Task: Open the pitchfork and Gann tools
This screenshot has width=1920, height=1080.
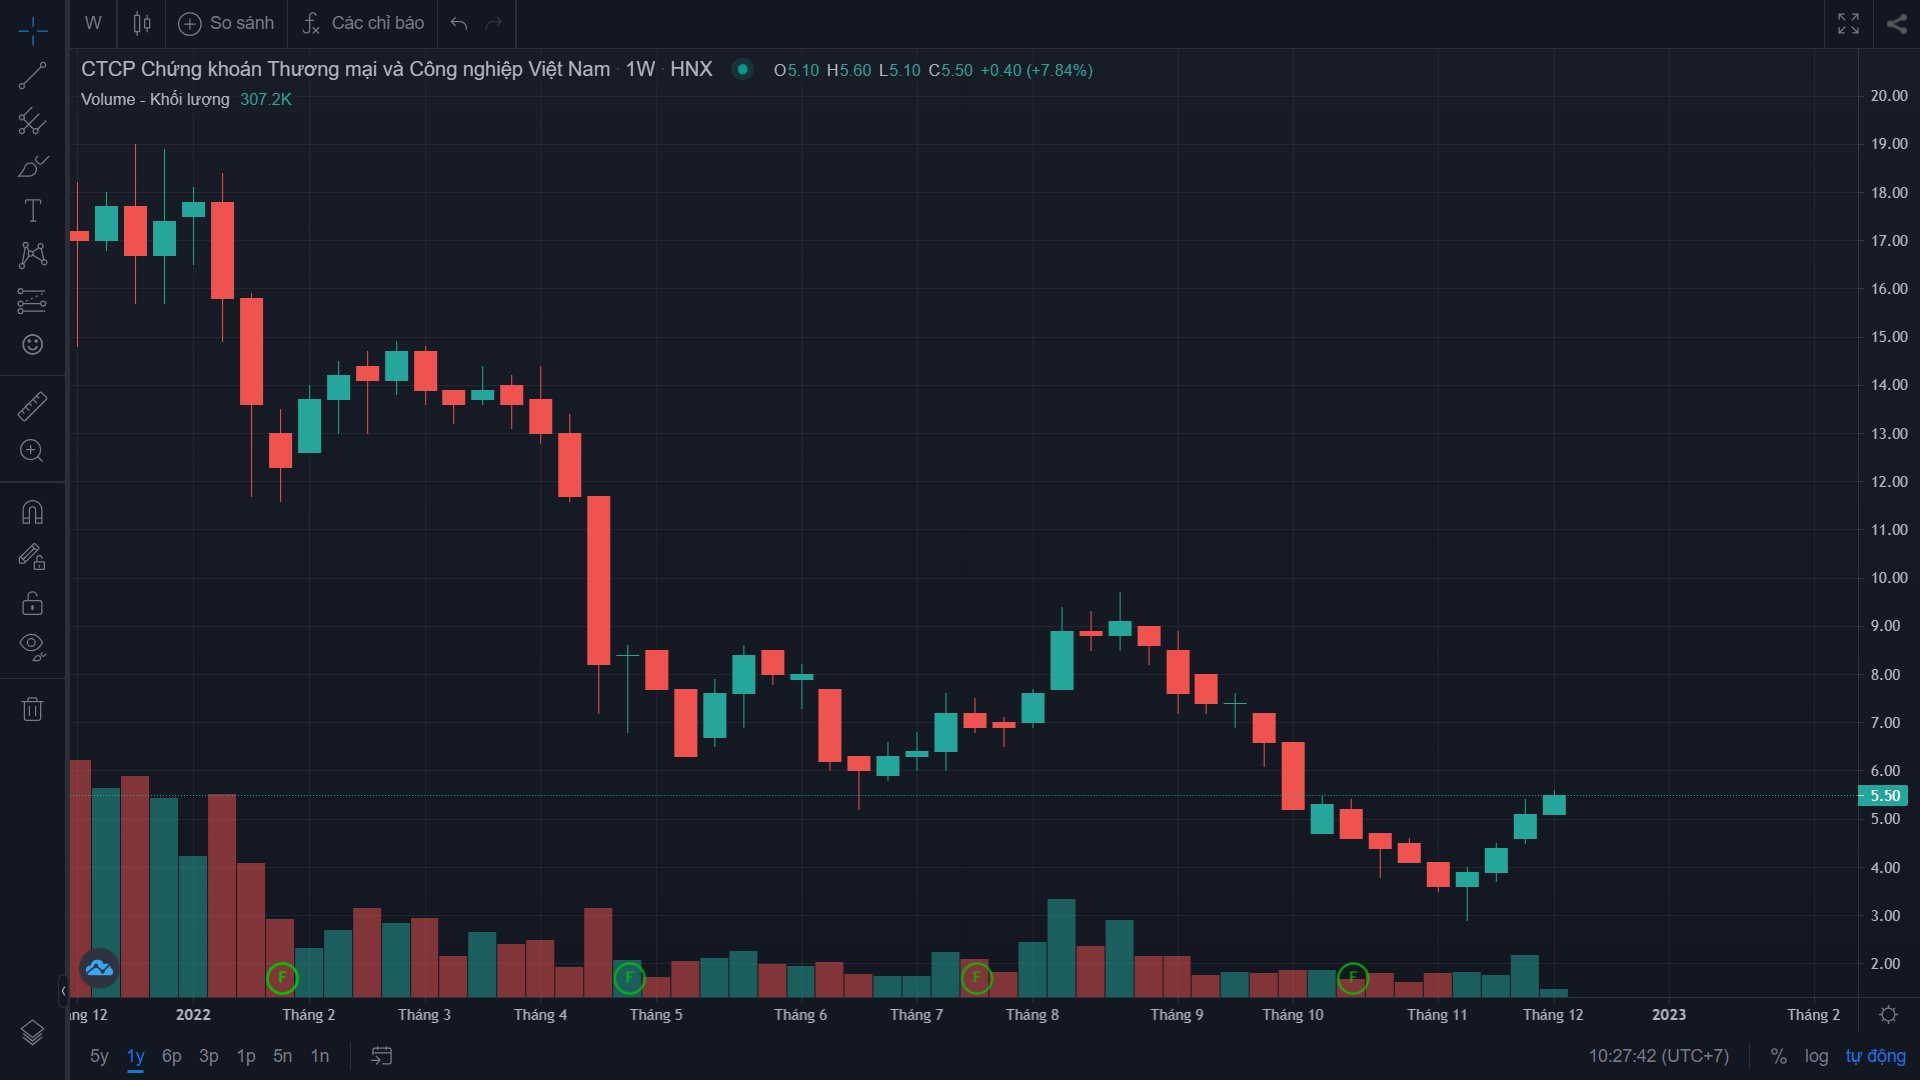Action: (x=32, y=121)
